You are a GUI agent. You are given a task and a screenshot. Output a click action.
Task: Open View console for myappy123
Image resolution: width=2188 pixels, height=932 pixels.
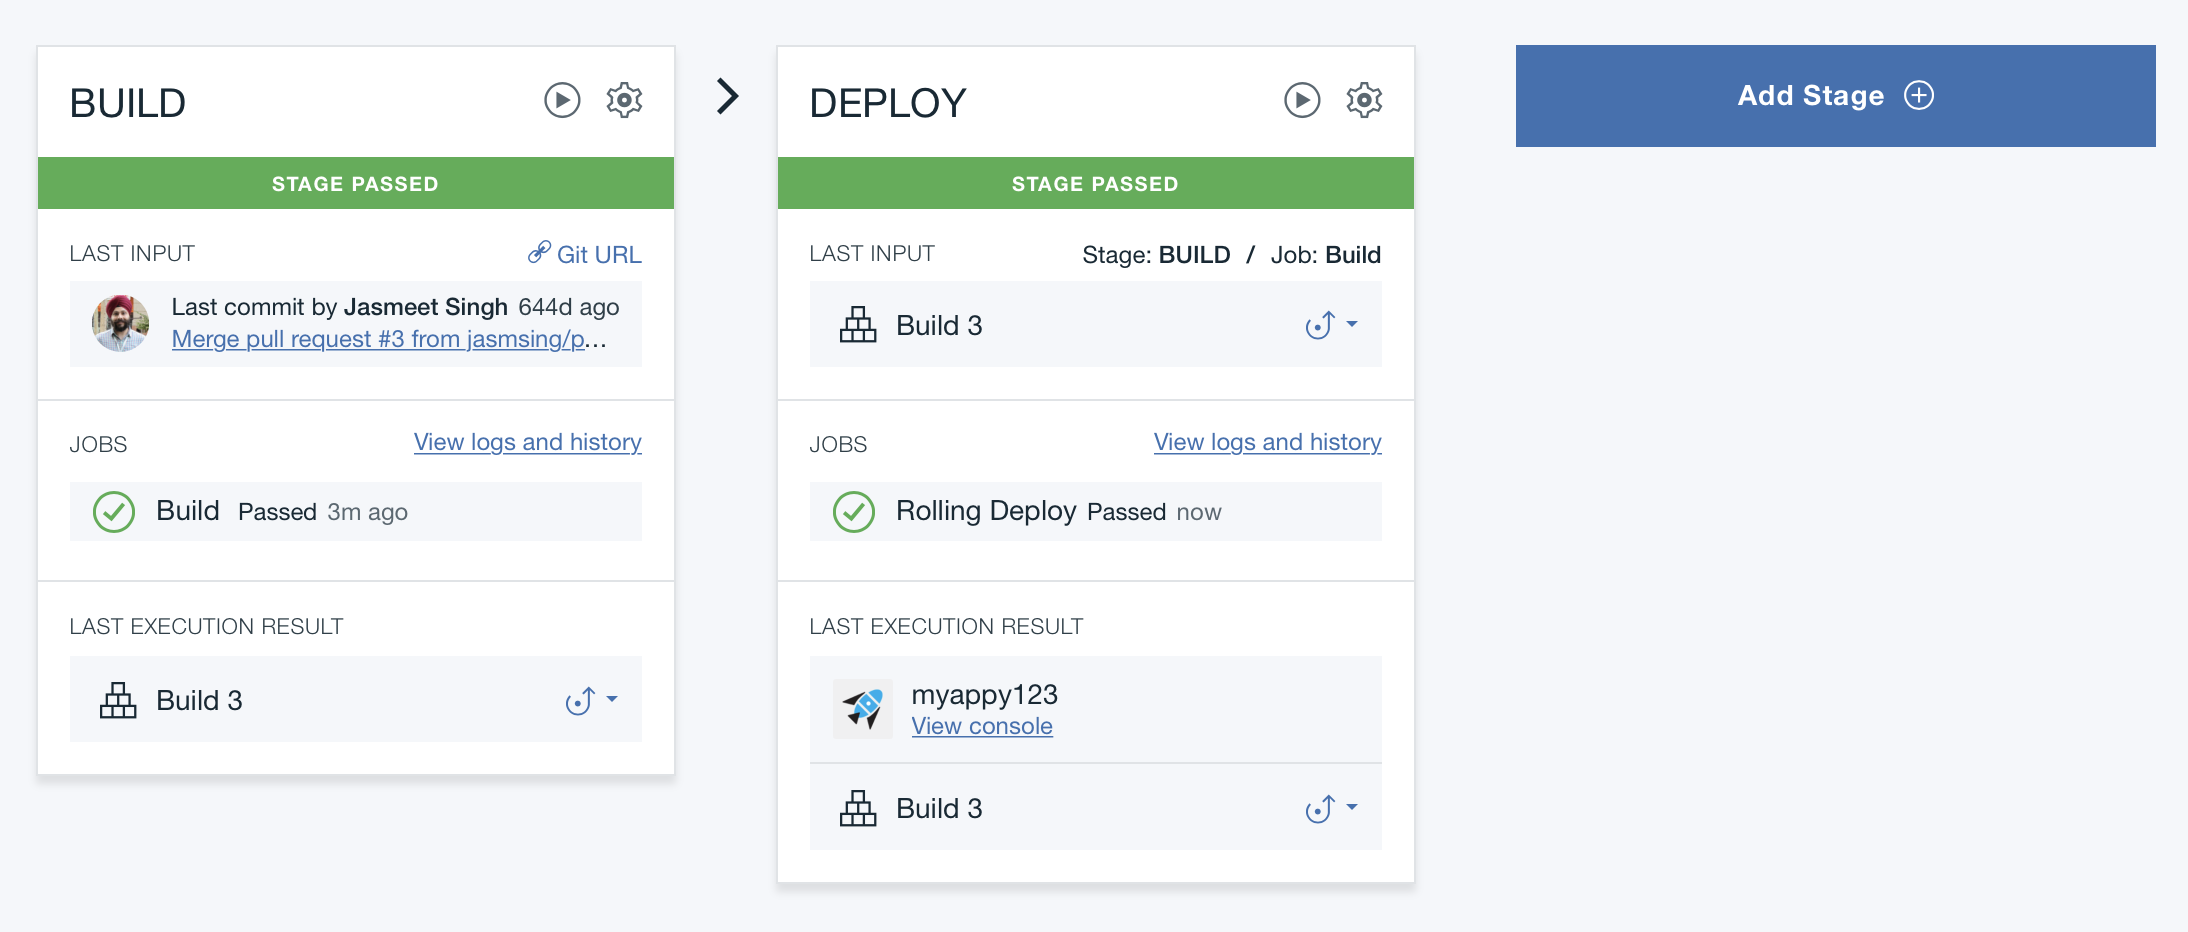[x=982, y=726]
